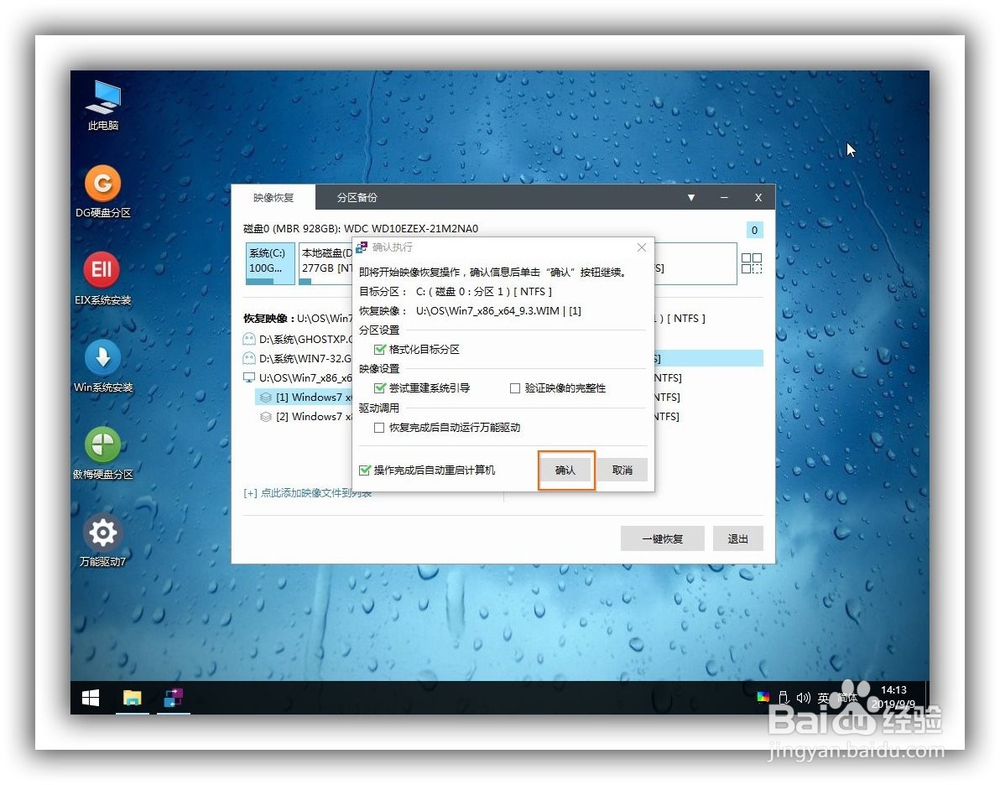The width and height of the screenshot is (1000, 785).
Task: Select [1] Windows7 sub-image
Action: pos(305,397)
